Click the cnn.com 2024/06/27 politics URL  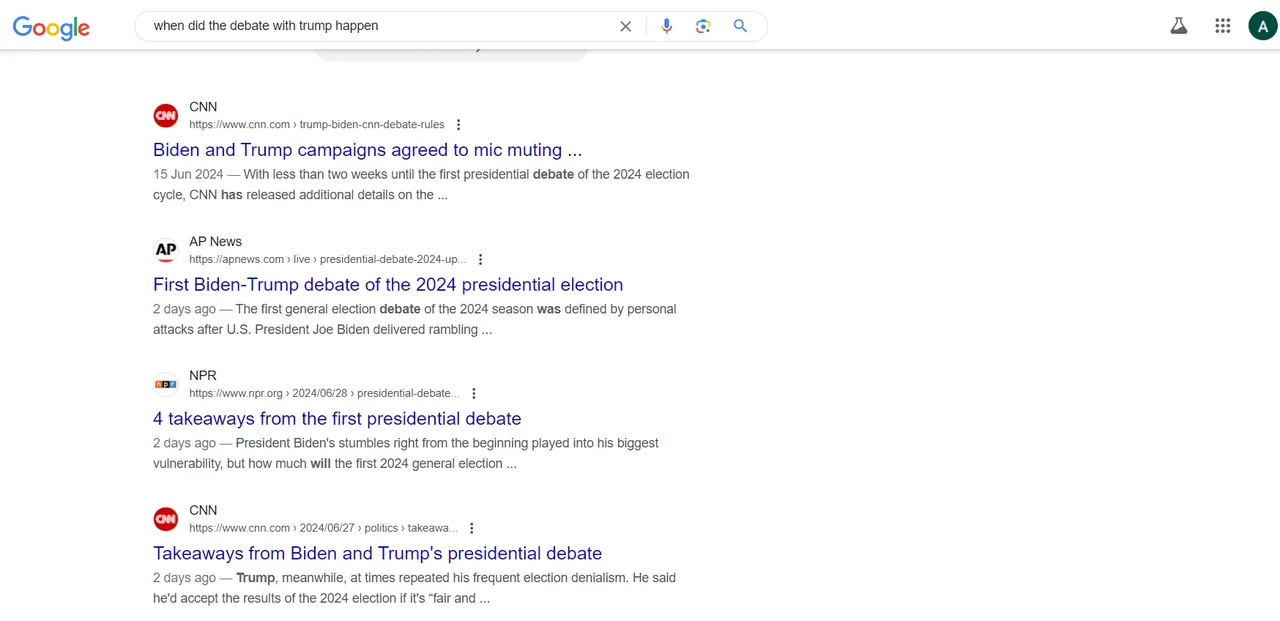323,528
